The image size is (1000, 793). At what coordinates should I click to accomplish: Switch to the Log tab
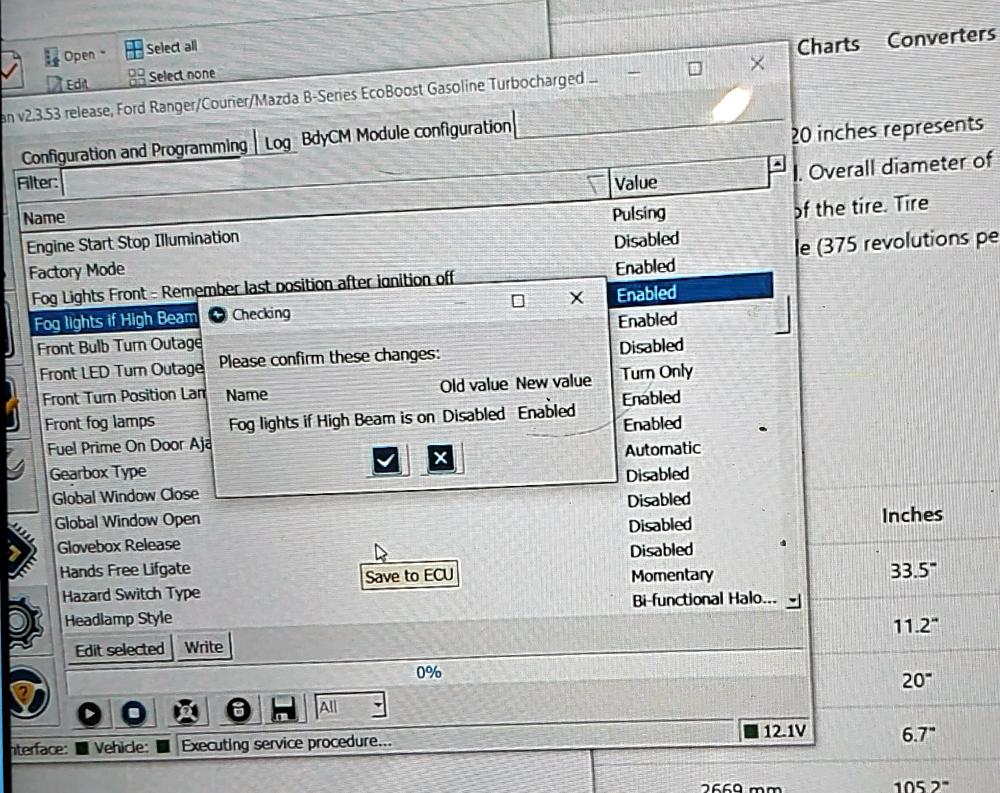277,143
